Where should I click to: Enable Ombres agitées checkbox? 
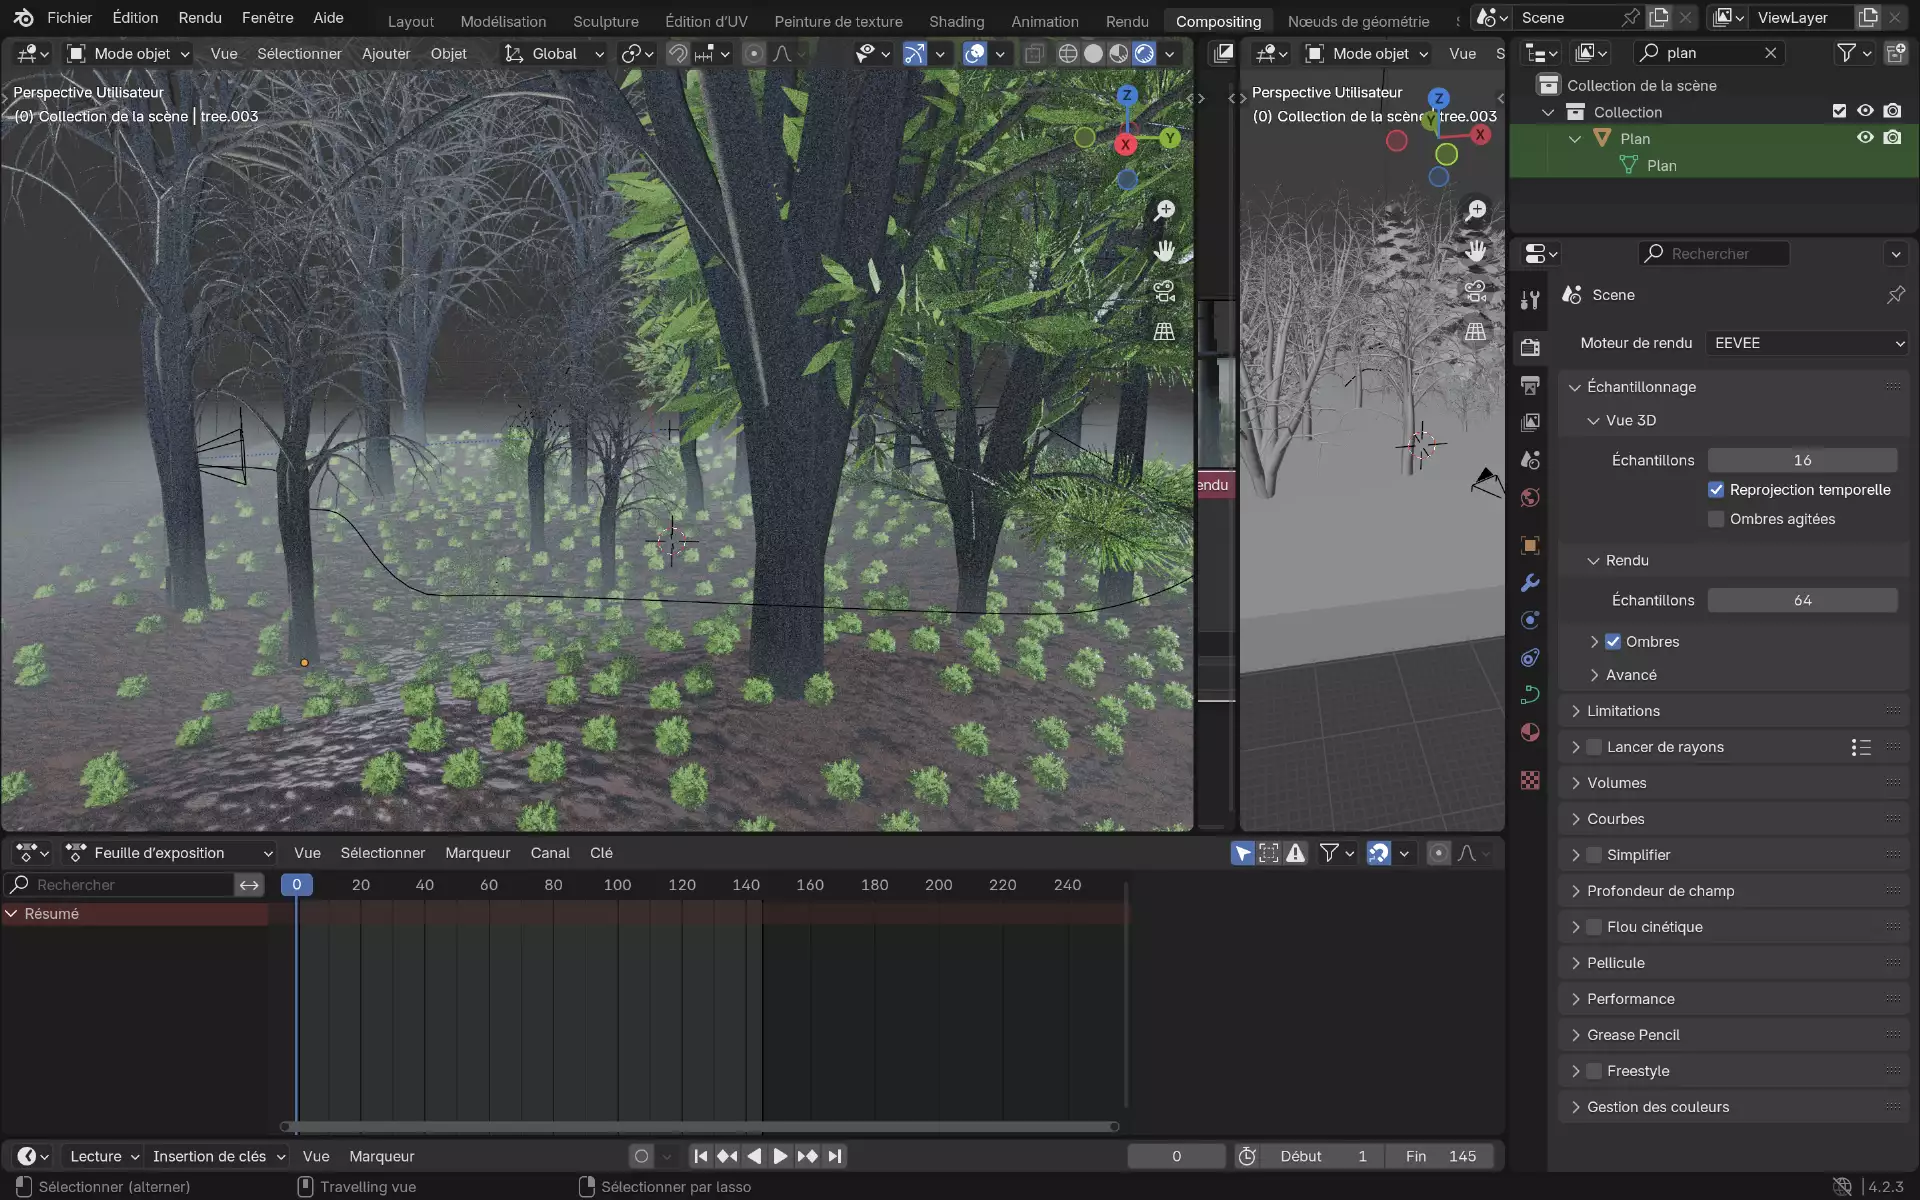1716,519
